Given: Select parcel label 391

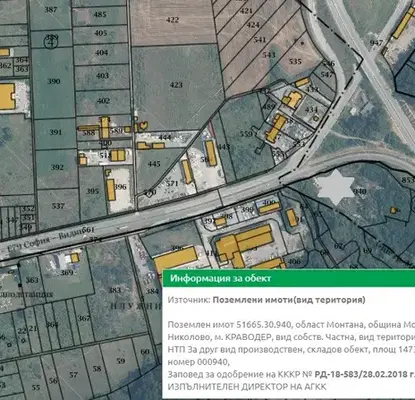Looking at the screenshot, I should (x=56, y=132).
